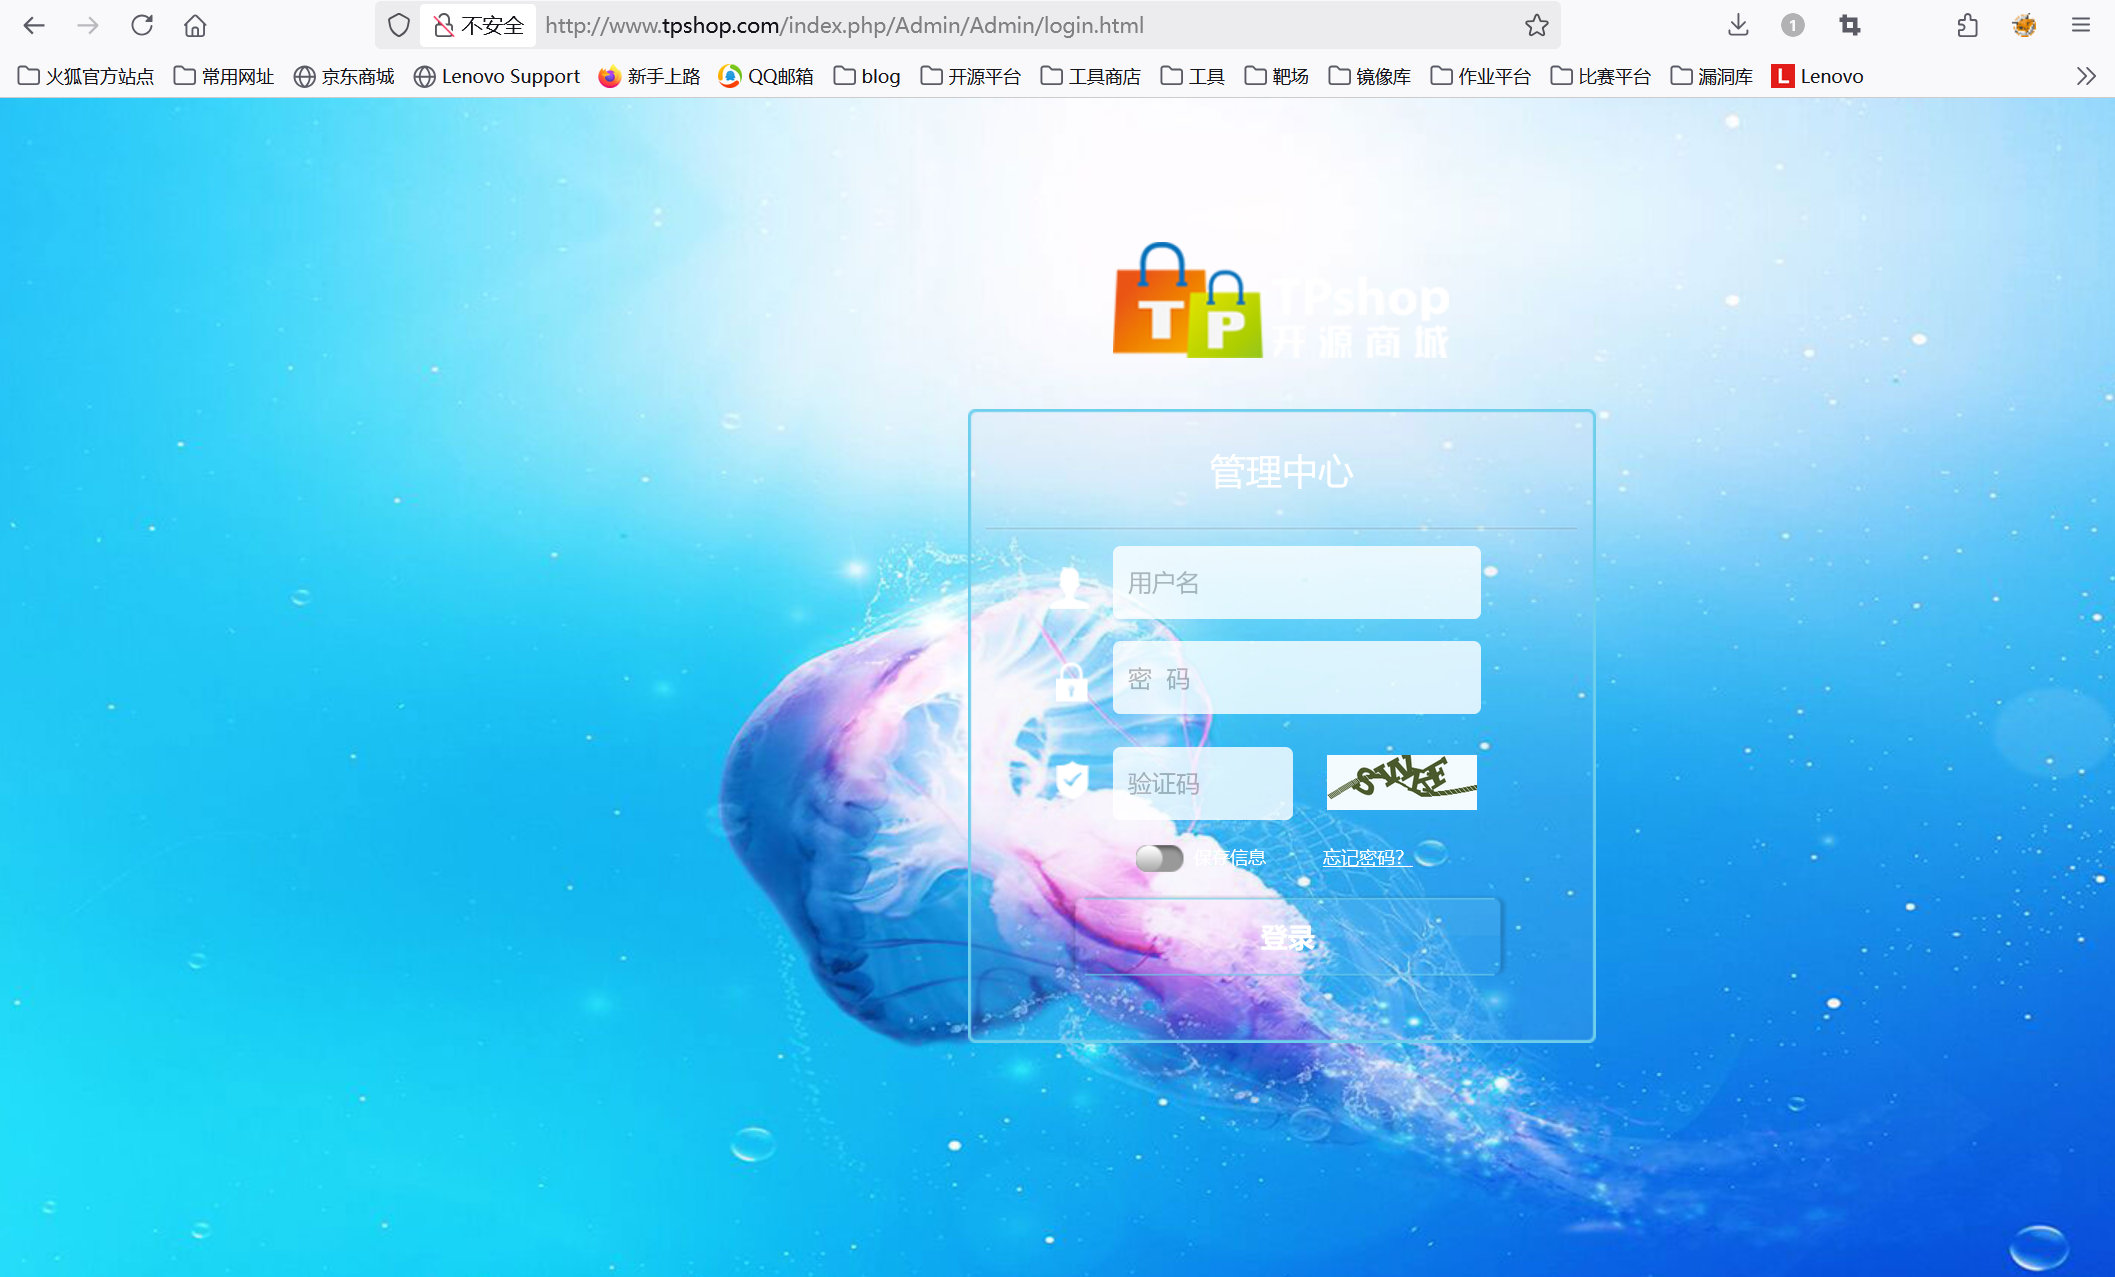Focus the 用户名 username field
The image size is (2115, 1277).
[1296, 582]
